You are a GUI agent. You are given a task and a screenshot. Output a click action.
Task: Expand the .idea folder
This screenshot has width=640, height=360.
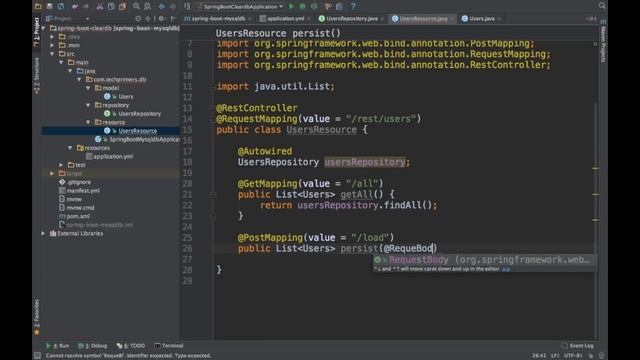(x=52, y=37)
